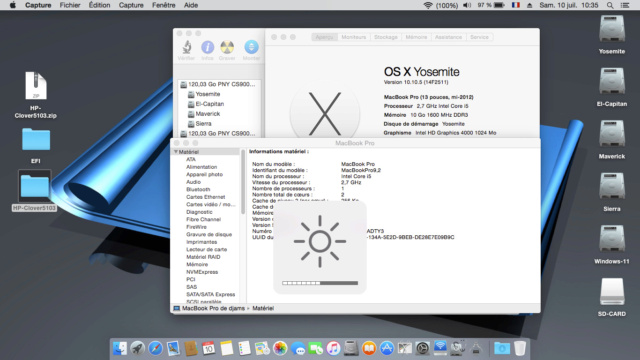Open Photos icon in the dock
The height and width of the screenshot is (360, 640).
[x=280, y=348]
